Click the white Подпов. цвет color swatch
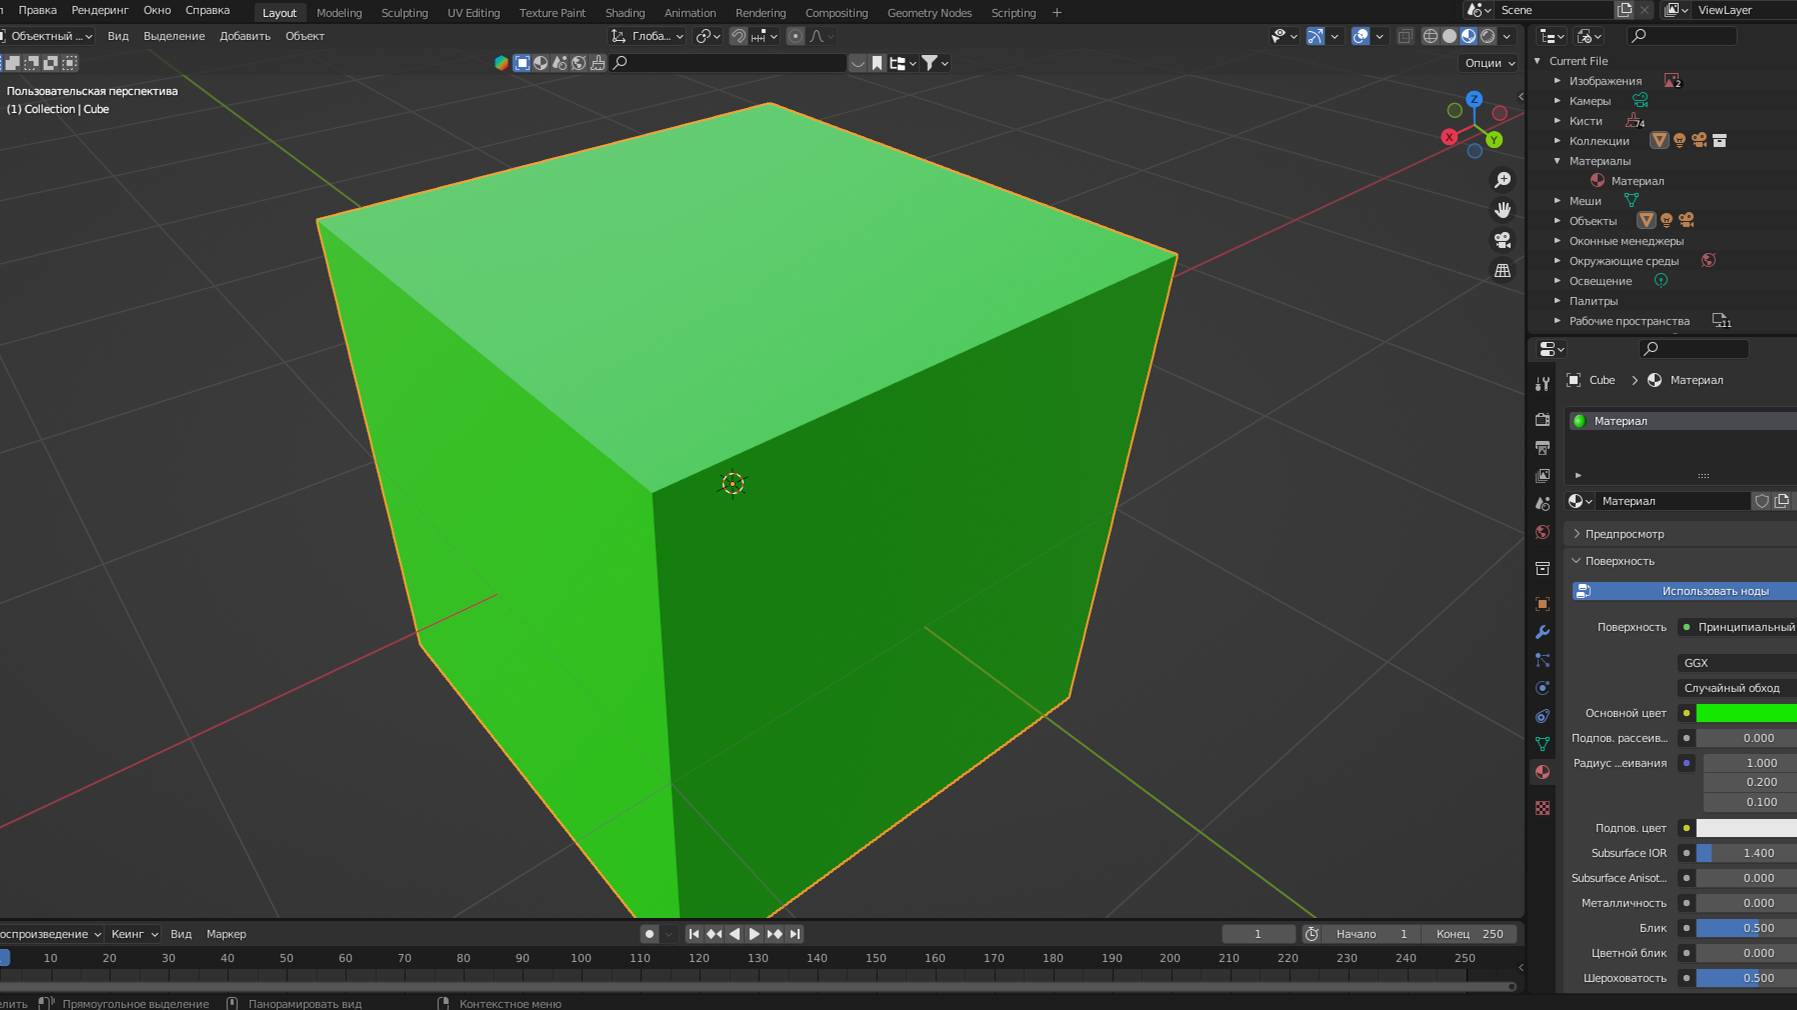 pyautogui.click(x=1746, y=828)
